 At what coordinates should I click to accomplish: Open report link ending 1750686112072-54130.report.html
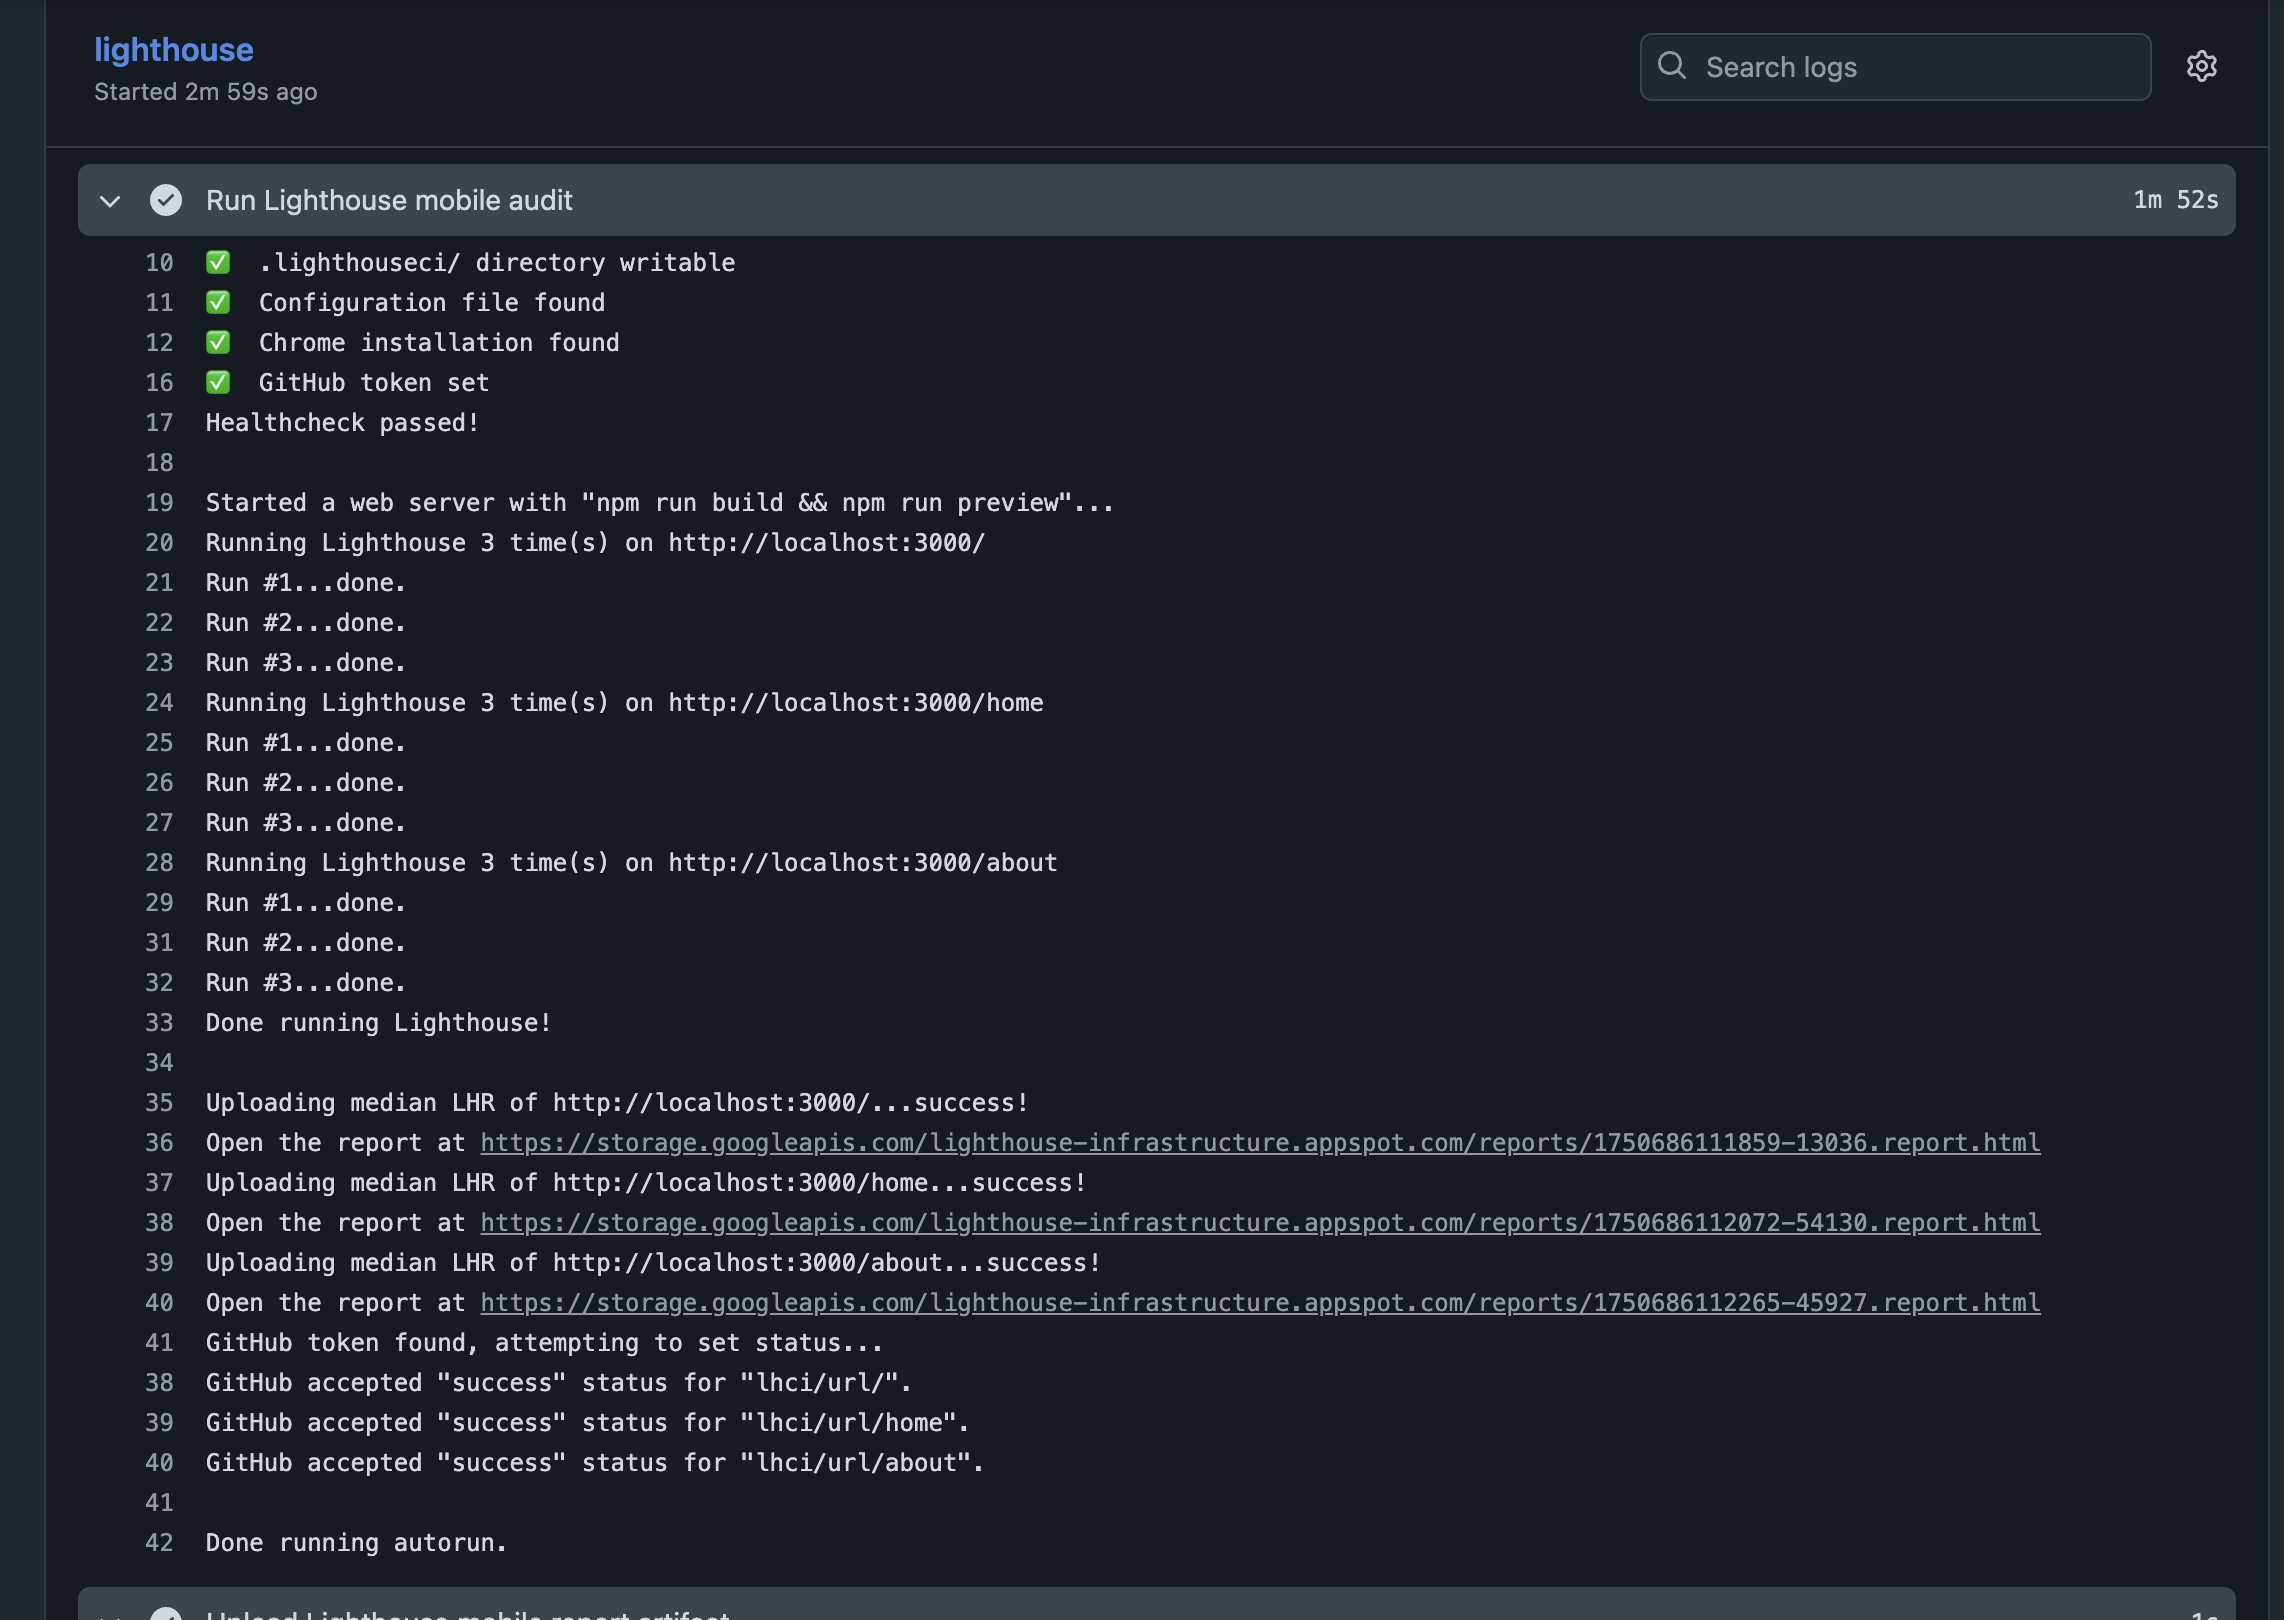click(x=1260, y=1222)
